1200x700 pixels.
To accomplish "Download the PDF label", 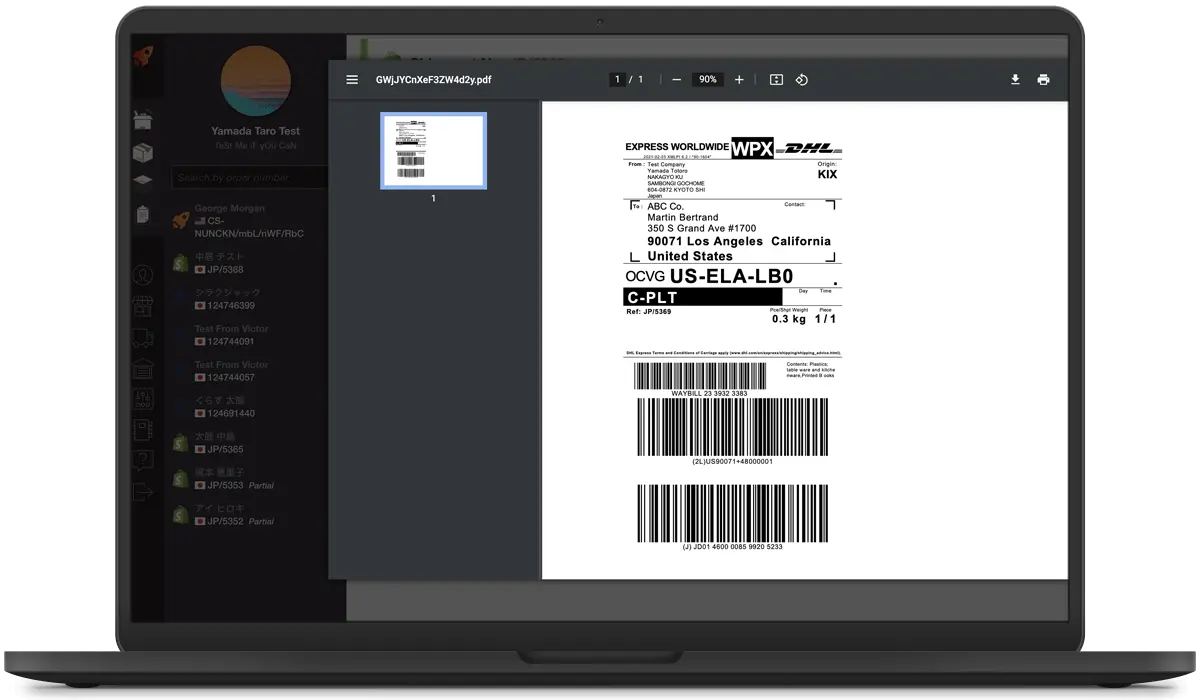I will pyautogui.click(x=1015, y=79).
